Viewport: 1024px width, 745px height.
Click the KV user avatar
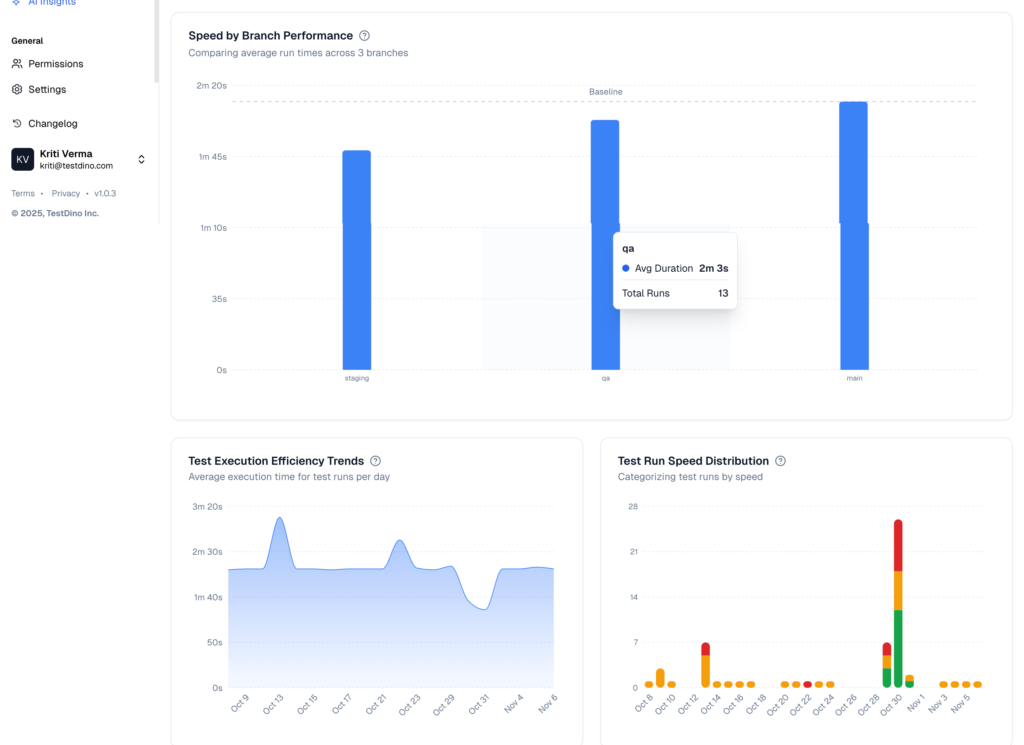click(x=22, y=160)
